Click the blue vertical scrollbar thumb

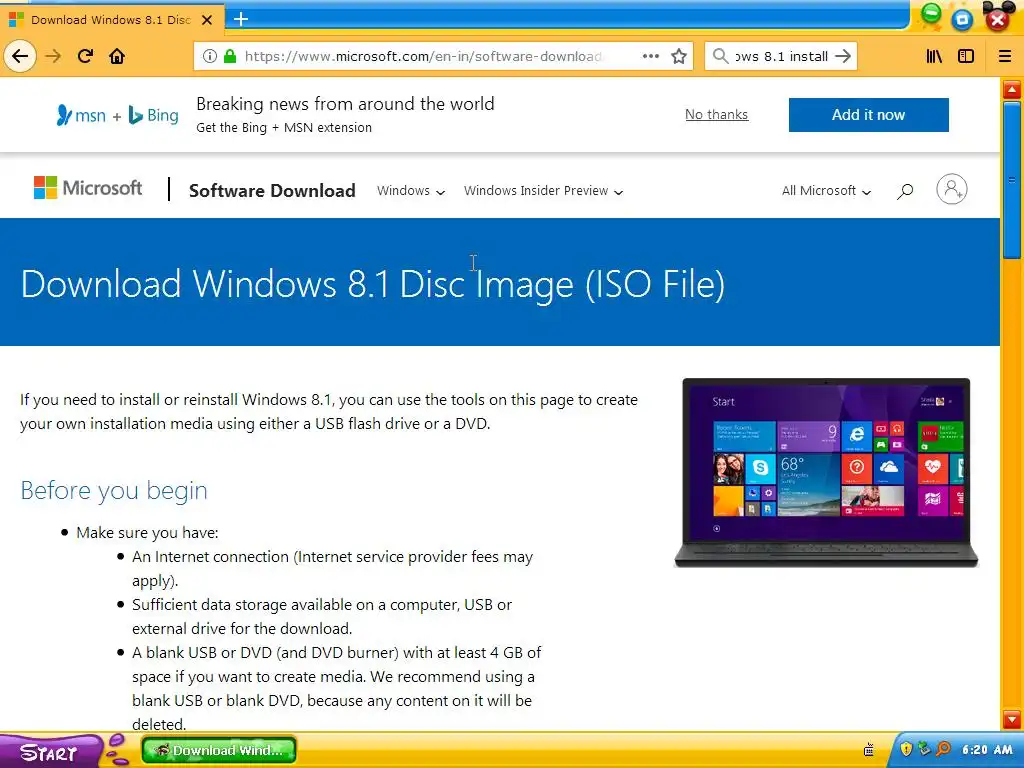1012,180
